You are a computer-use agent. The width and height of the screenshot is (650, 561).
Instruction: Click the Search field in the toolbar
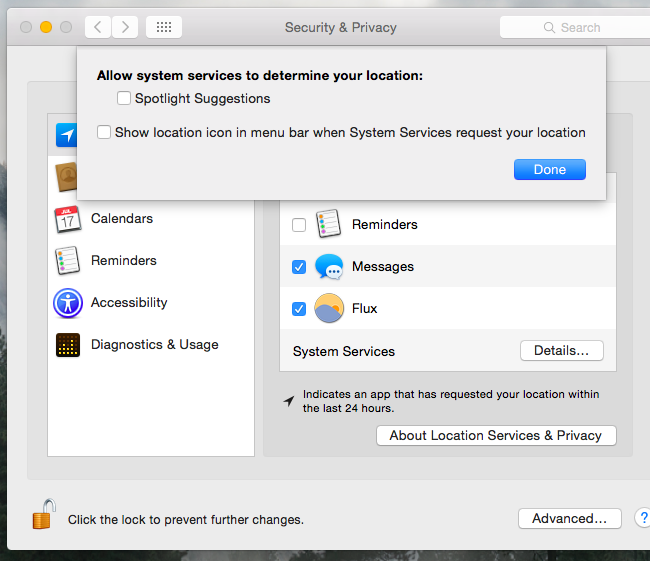point(575,27)
